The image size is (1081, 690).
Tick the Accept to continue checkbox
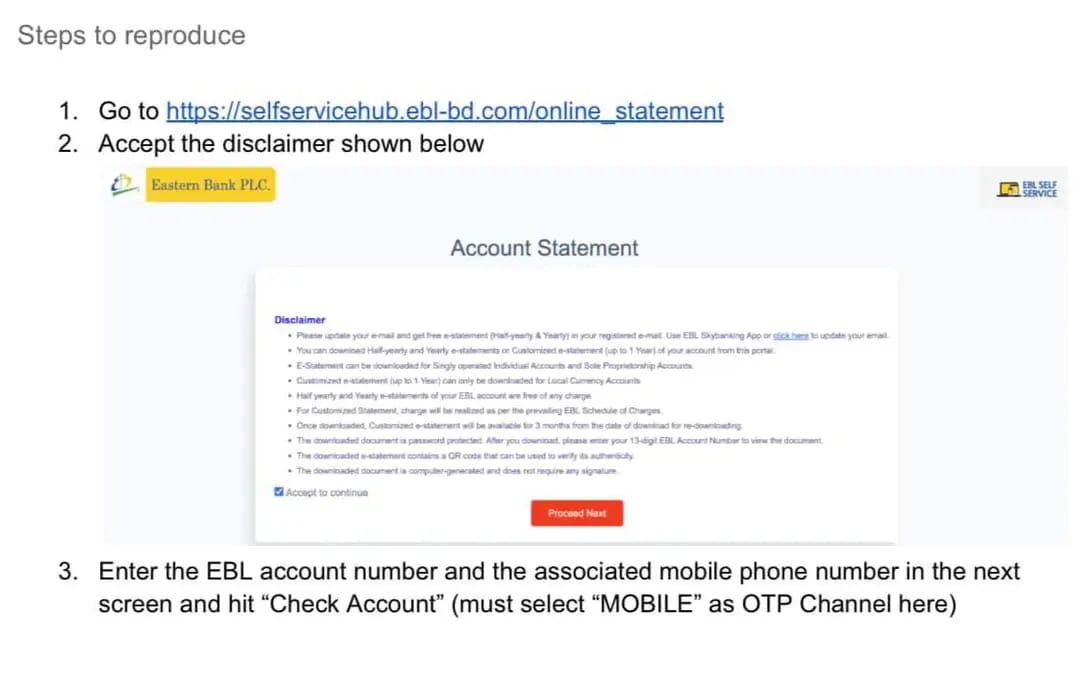click(279, 491)
